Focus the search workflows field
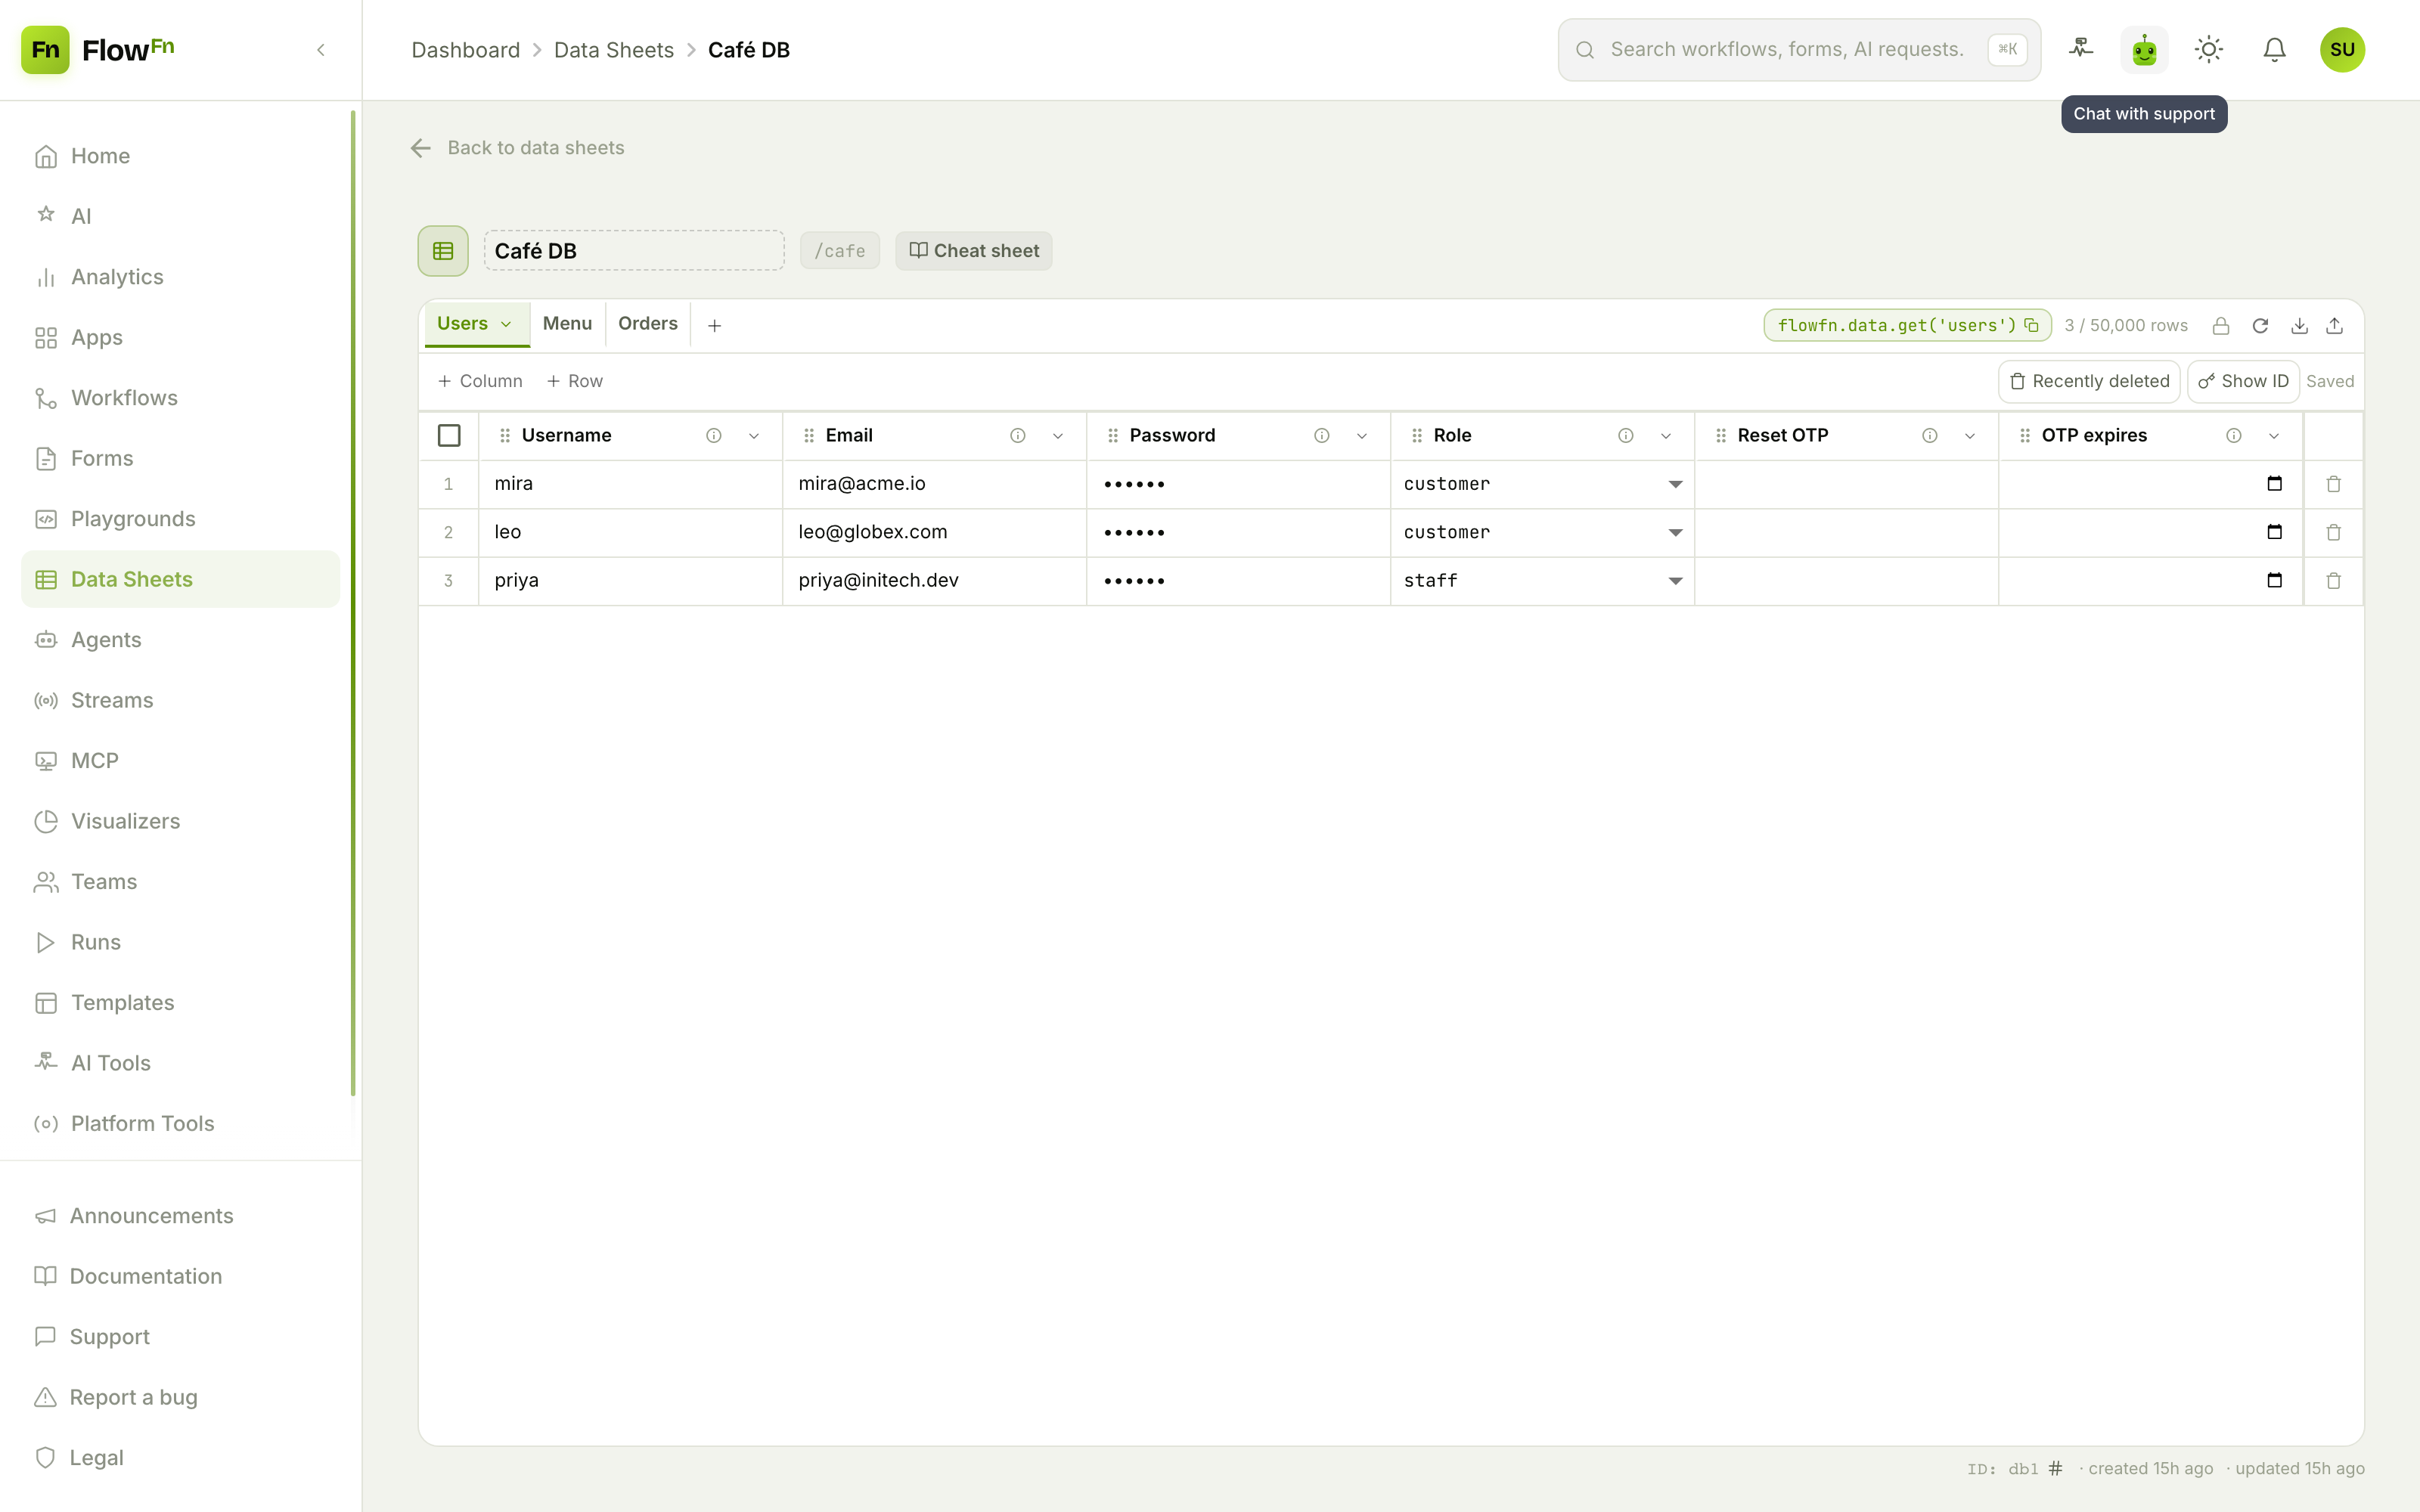 tap(1799, 50)
